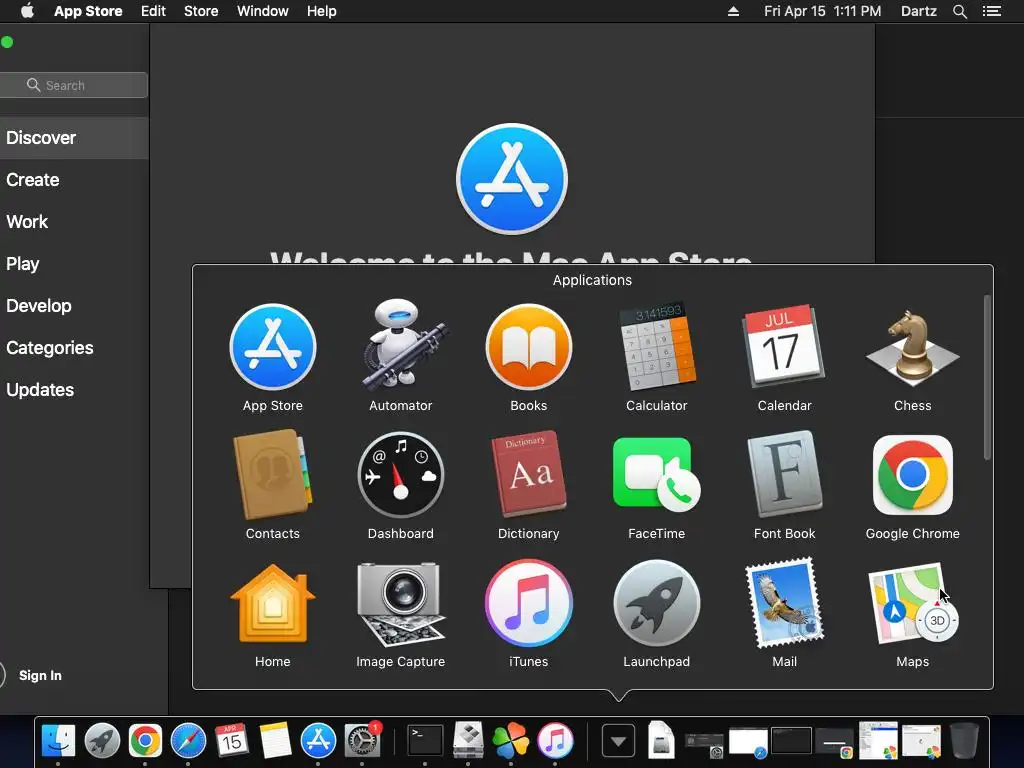The width and height of the screenshot is (1024, 768).
Task: Open the Contacts app
Action: click(x=273, y=475)
